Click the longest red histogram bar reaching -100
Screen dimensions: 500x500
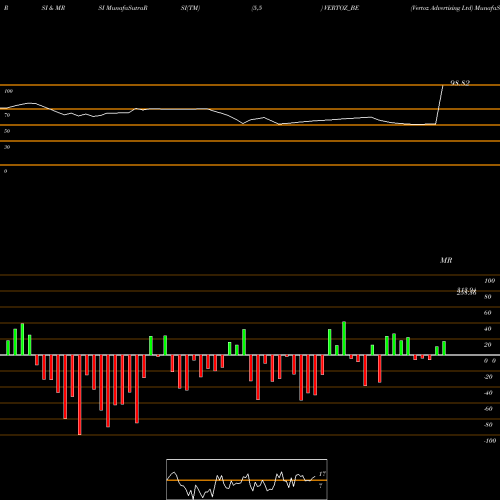pos(79,395)
